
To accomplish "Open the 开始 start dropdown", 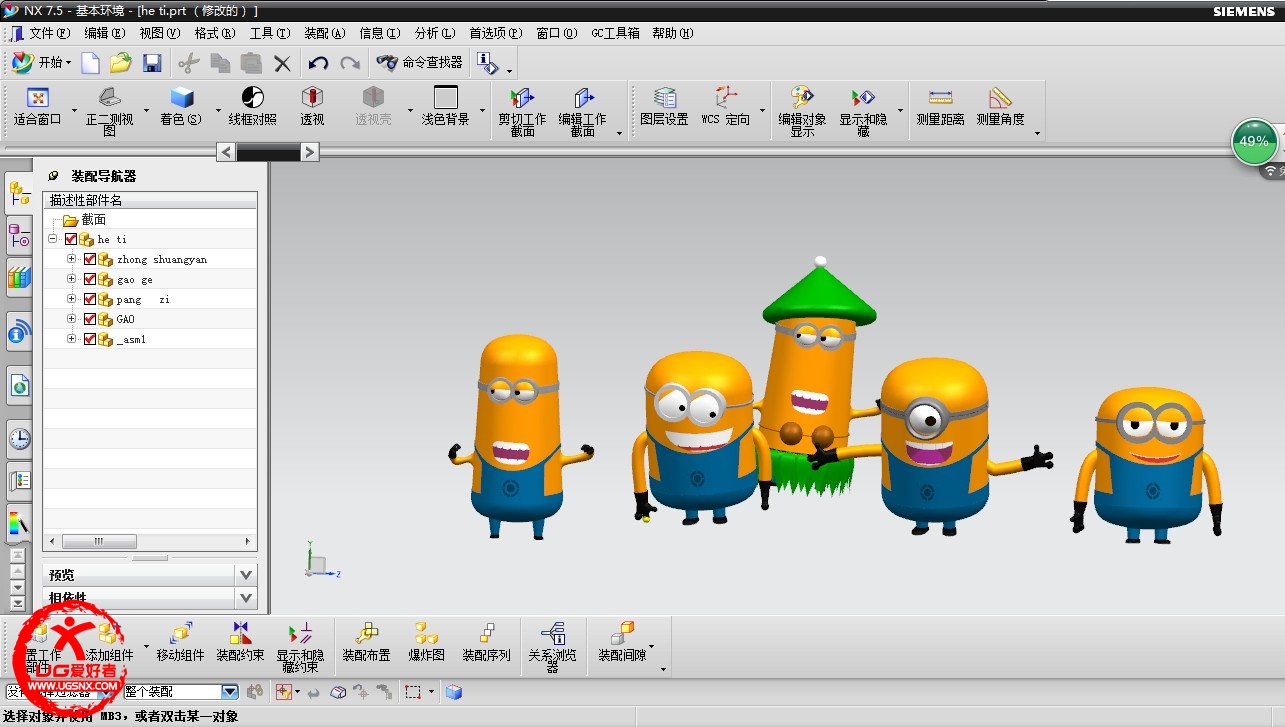I will point(42,62).
